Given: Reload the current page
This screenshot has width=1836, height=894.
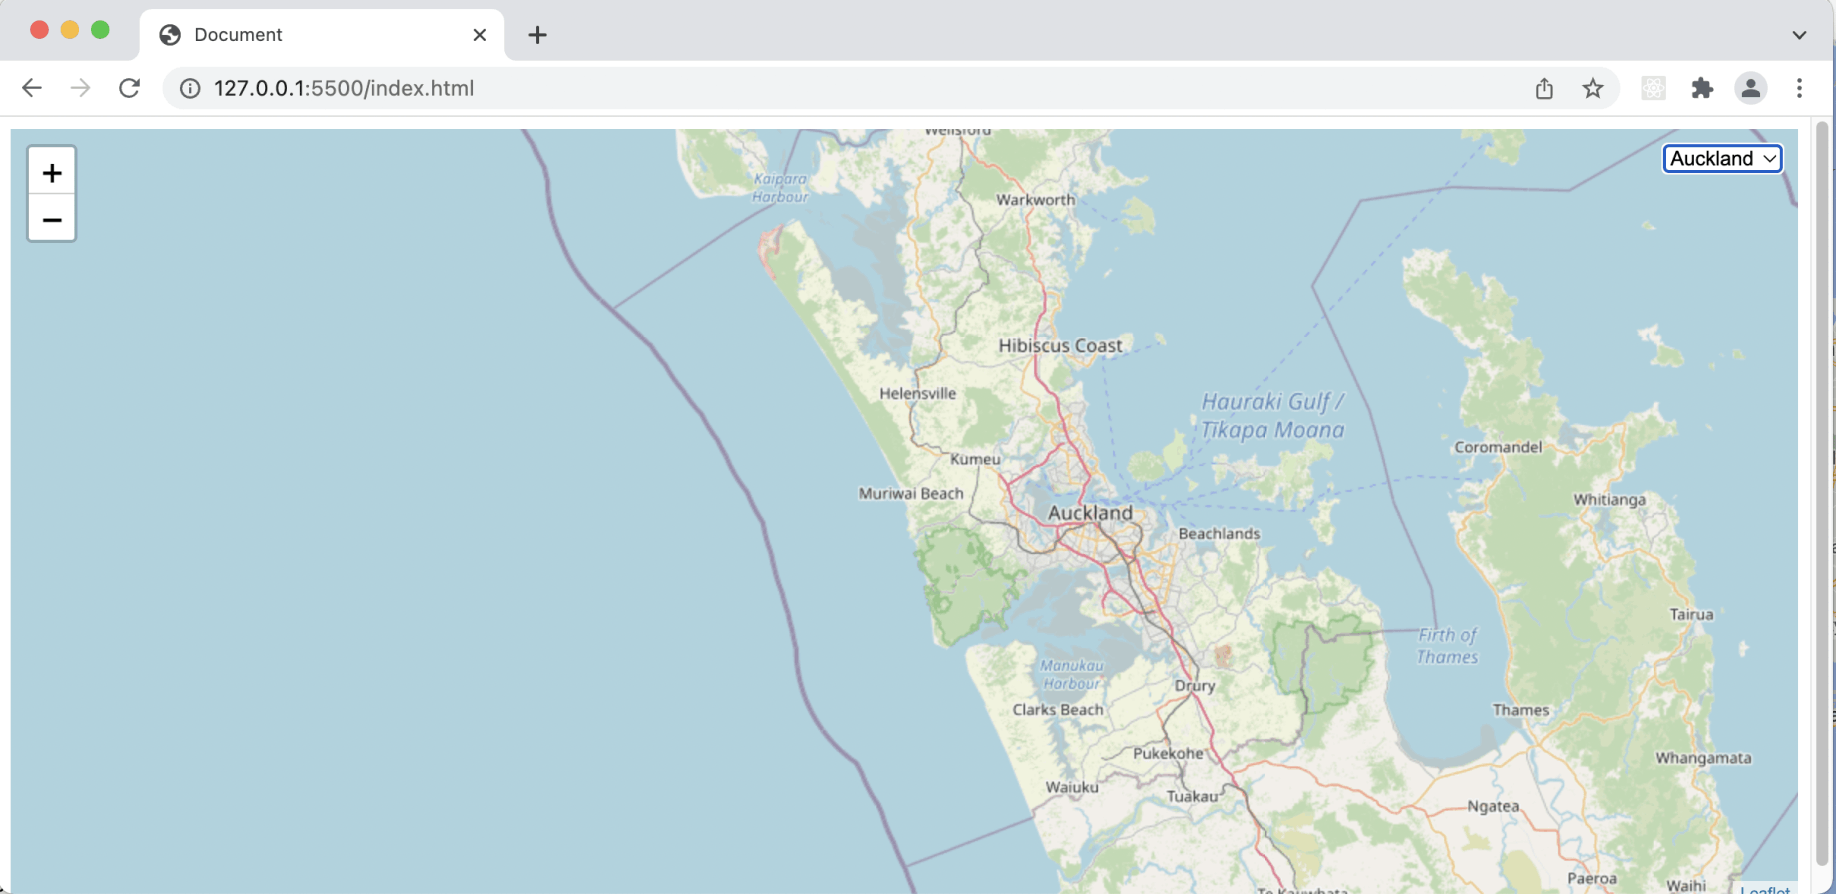Looking at the screenshot, I should point(129,88).
